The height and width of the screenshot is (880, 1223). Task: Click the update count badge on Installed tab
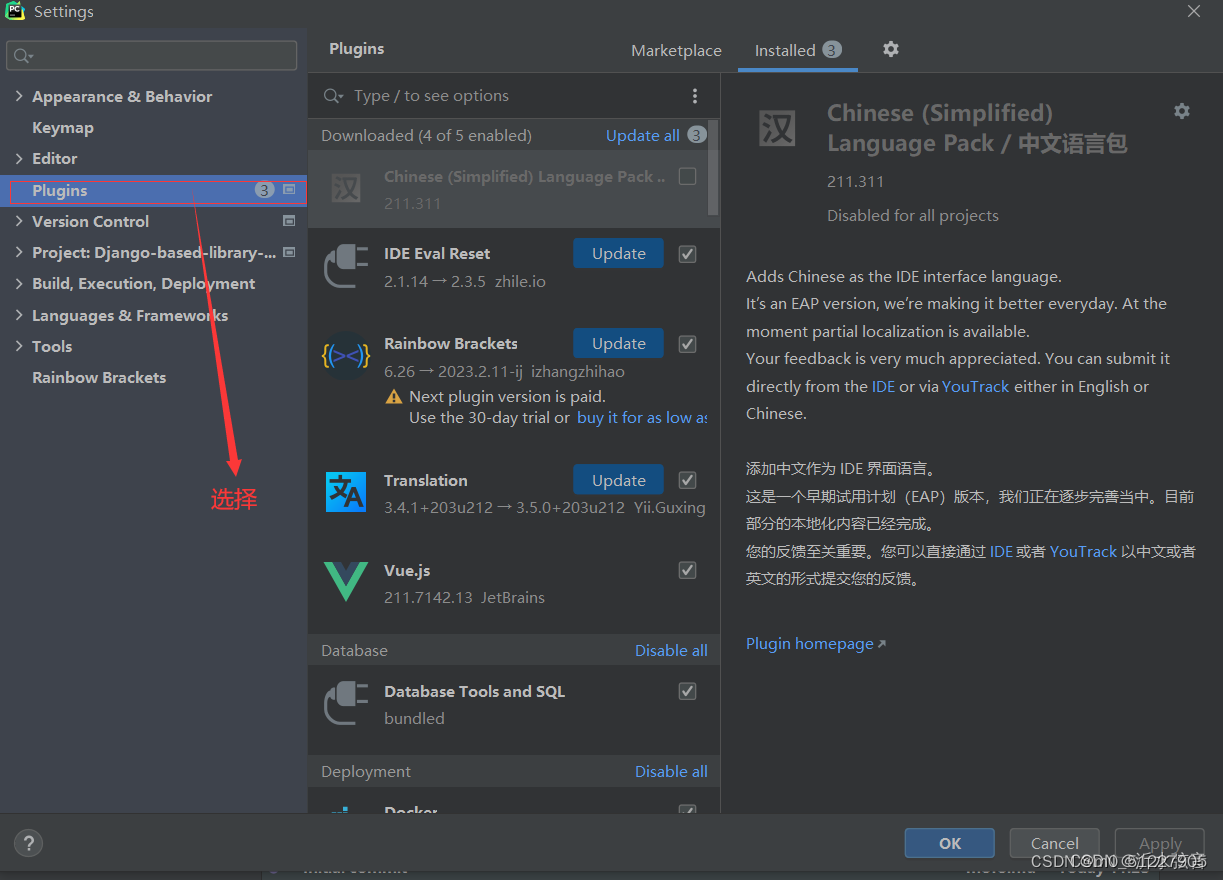tap(832, 49)
